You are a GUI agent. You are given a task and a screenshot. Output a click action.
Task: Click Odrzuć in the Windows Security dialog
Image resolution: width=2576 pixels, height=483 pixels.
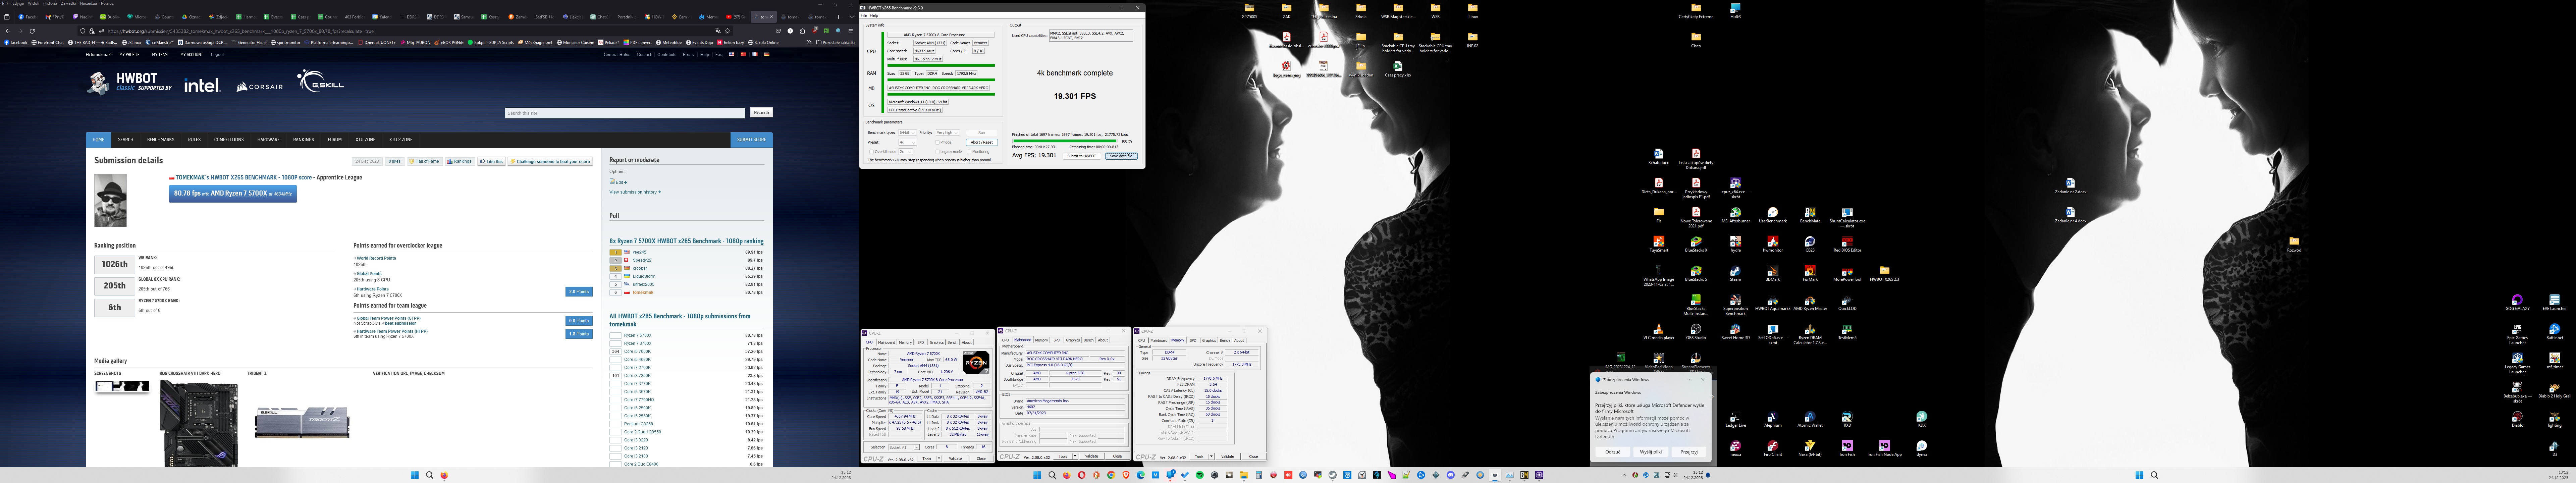click(x=1613, y=452)
